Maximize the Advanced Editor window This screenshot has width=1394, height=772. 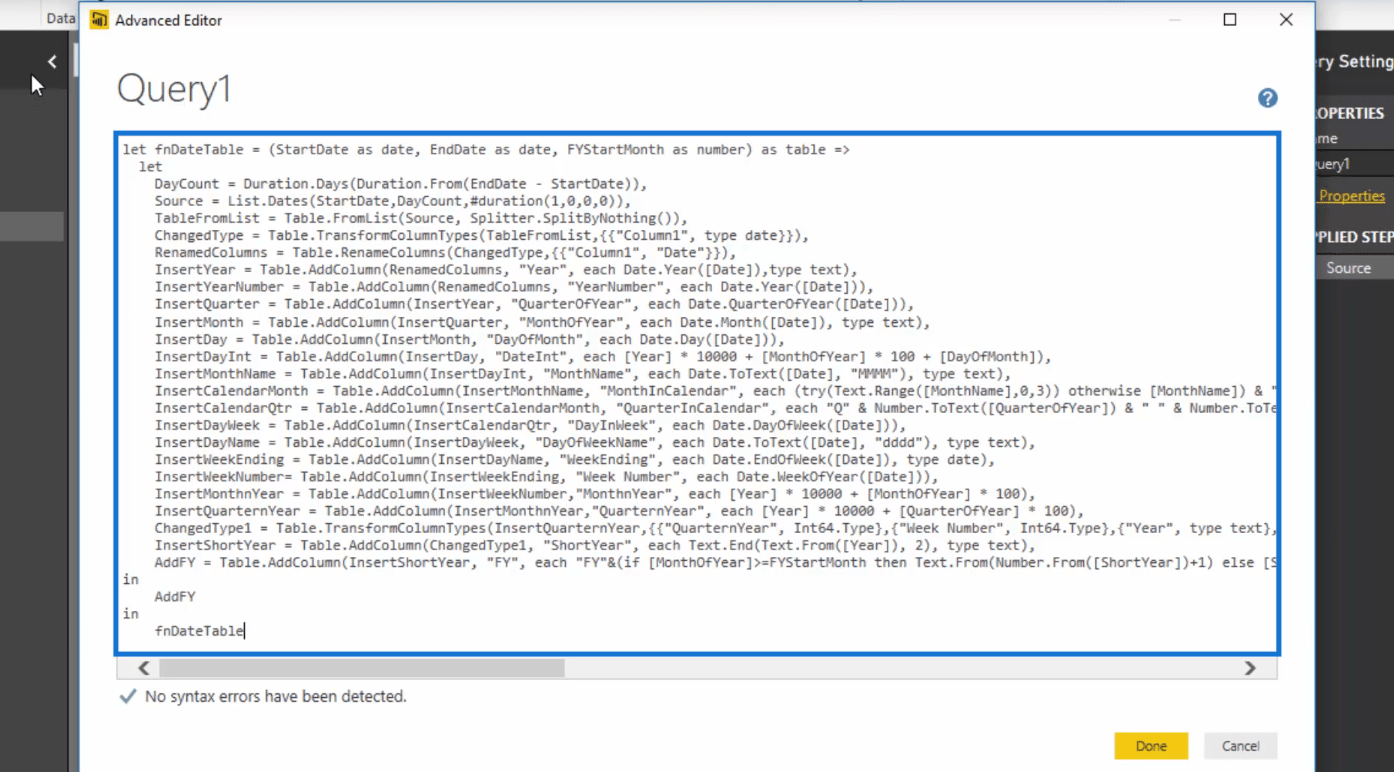coord(1230,20)
